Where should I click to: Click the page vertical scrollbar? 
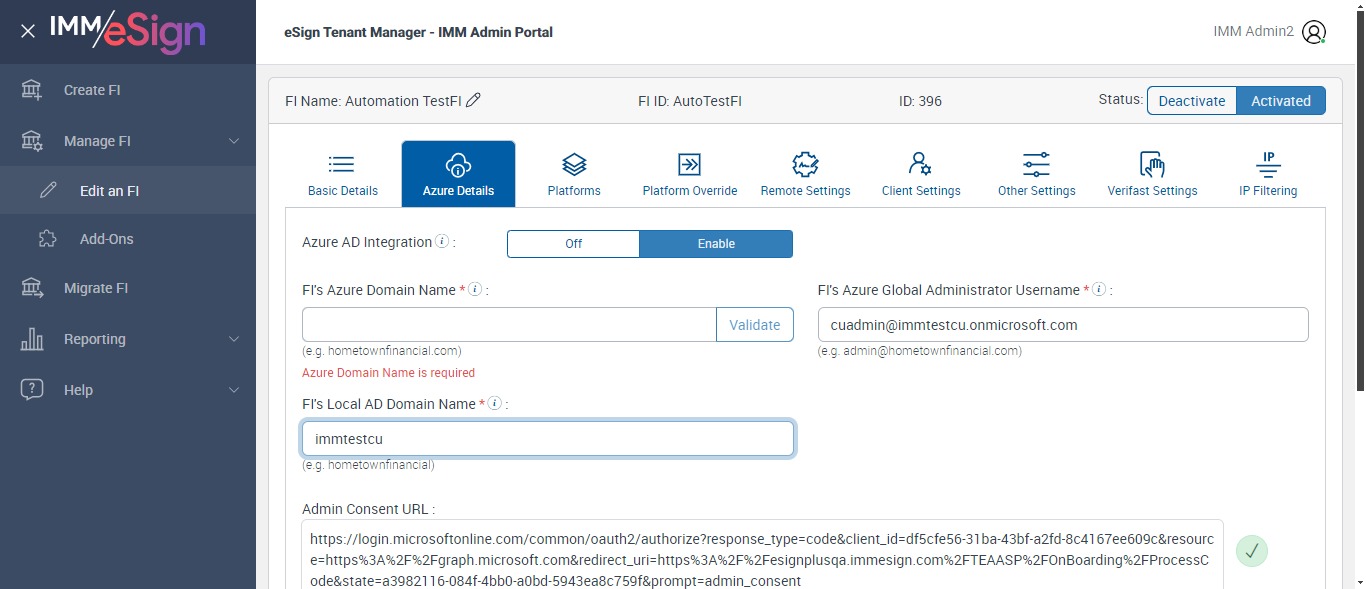tap(1360, 200)
